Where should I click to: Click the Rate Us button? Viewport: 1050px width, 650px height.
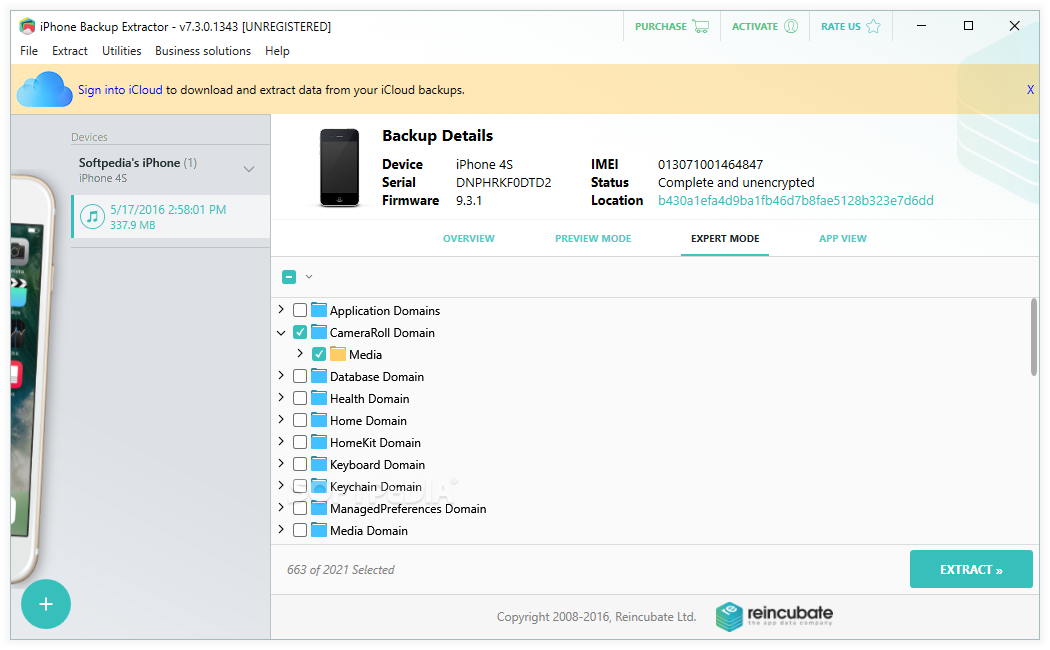click(x=850, y=27)
